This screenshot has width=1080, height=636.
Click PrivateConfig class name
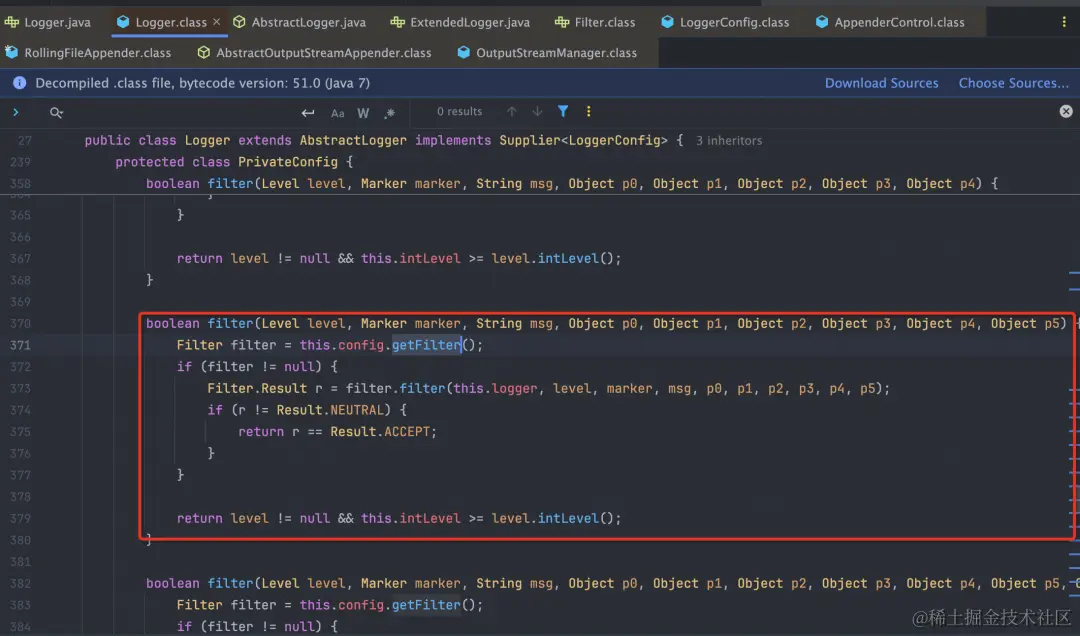[x=288, y=162]
